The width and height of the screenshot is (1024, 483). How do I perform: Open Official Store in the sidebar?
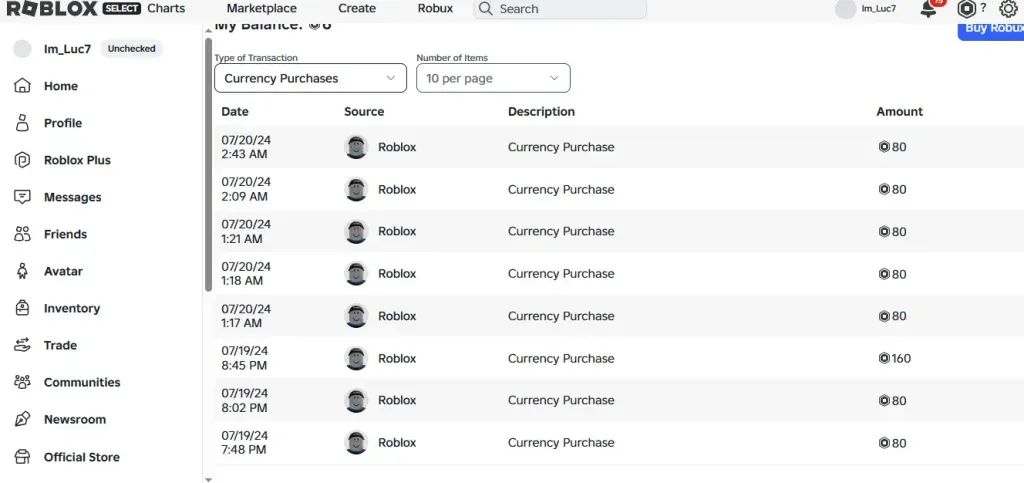tap(82, 457)
